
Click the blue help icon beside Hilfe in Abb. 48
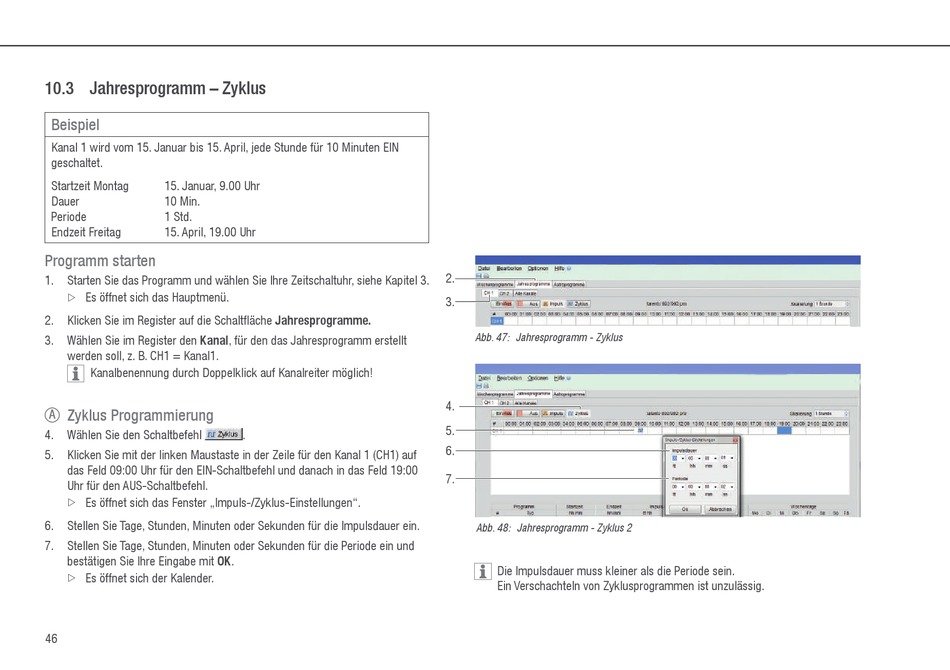pyautogui.click(x=568, y=378)
